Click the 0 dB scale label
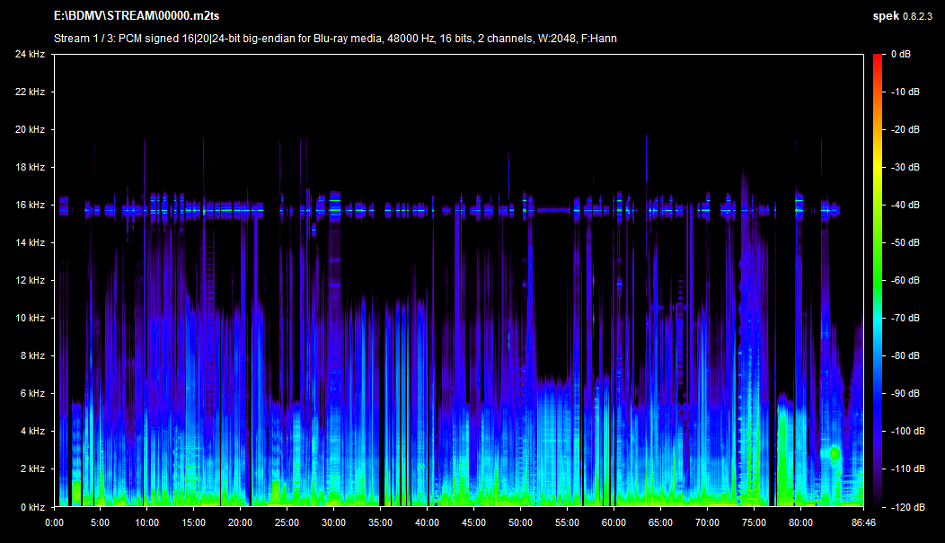Image resolution: width=945 pixels, height=543 pixels. pyautogui.click(x=899, y=54)
